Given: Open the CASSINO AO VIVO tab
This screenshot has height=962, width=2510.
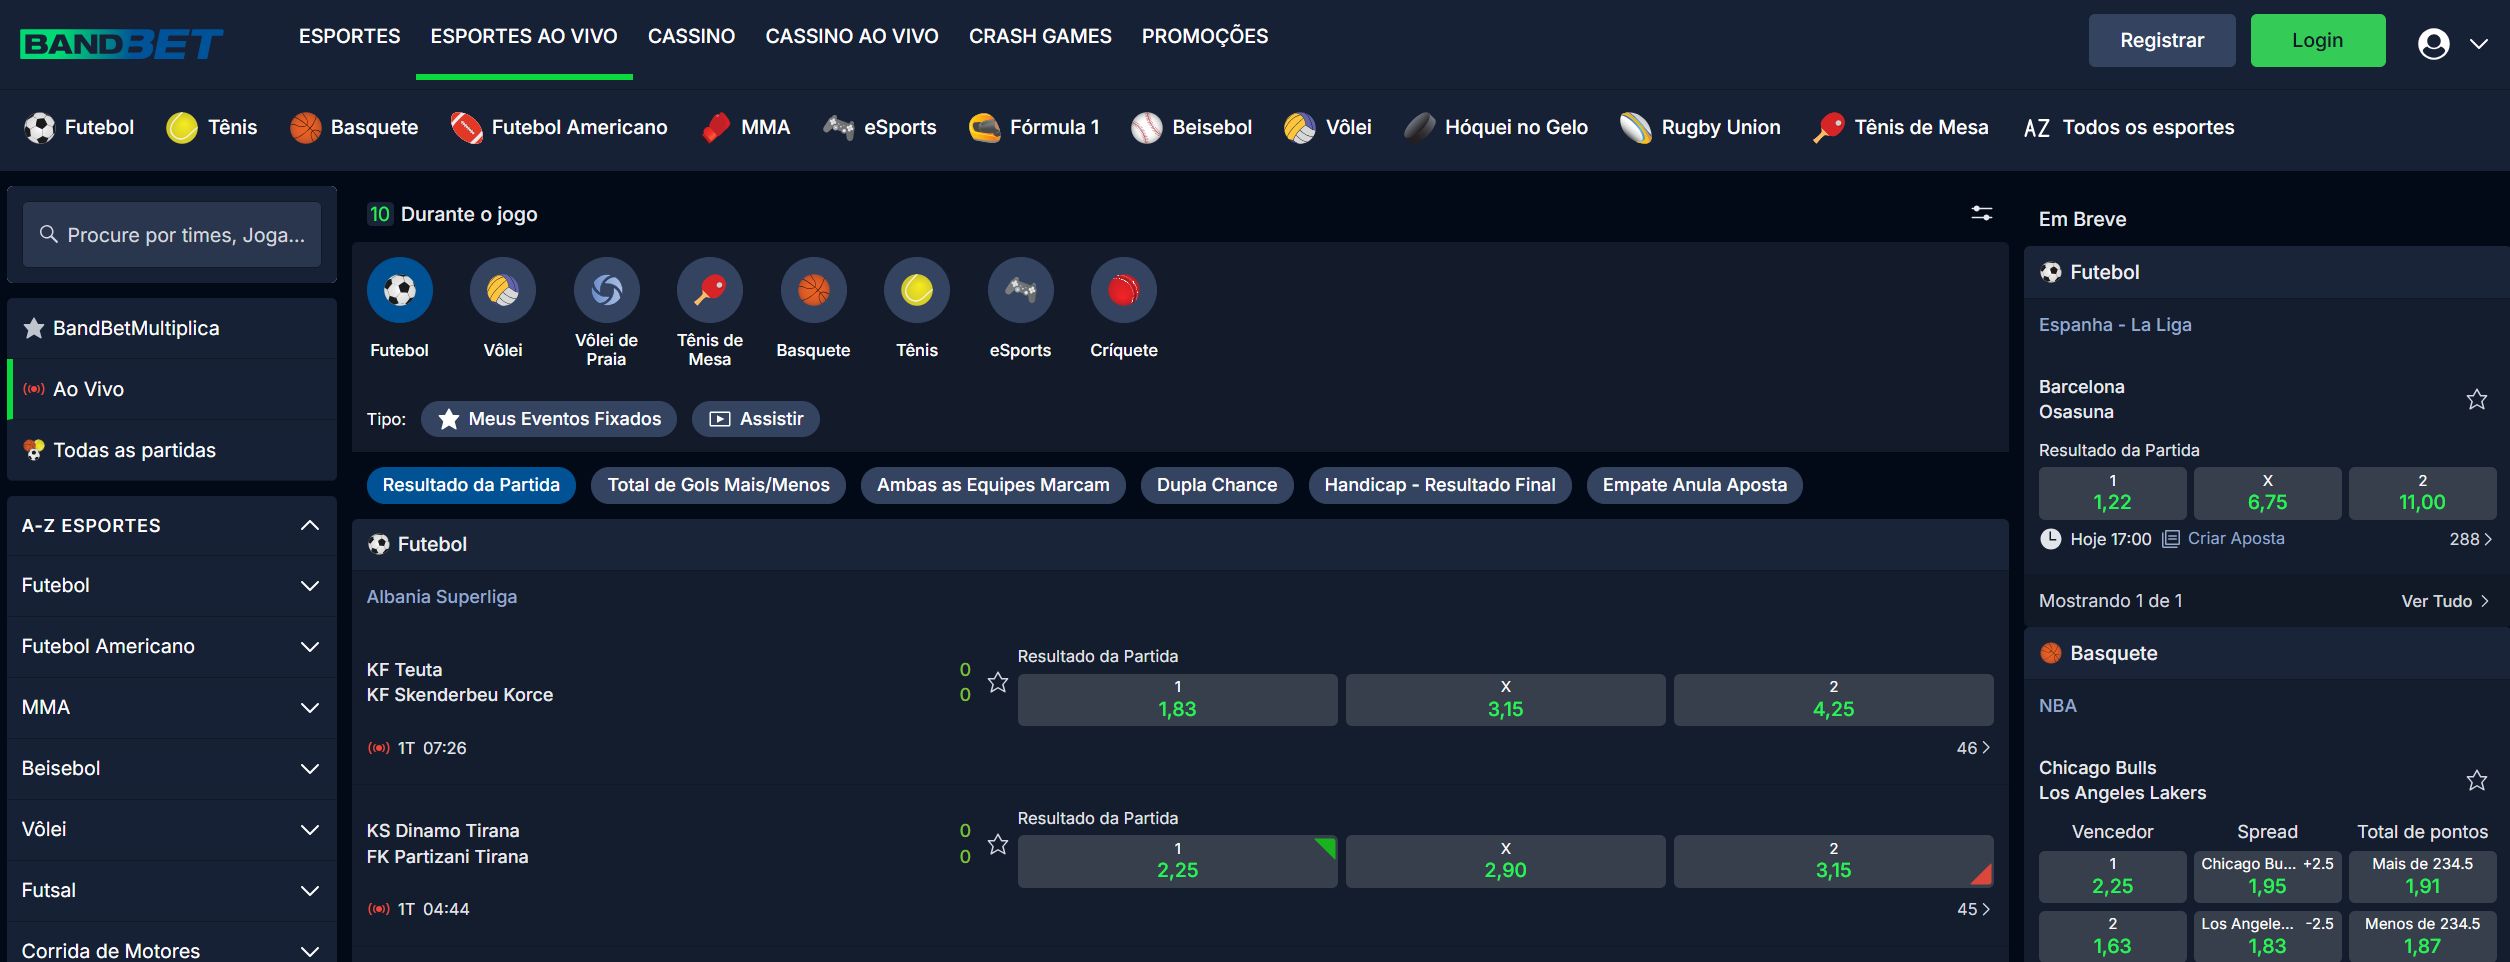Looking at the screenshot, I should pos(852,36).
